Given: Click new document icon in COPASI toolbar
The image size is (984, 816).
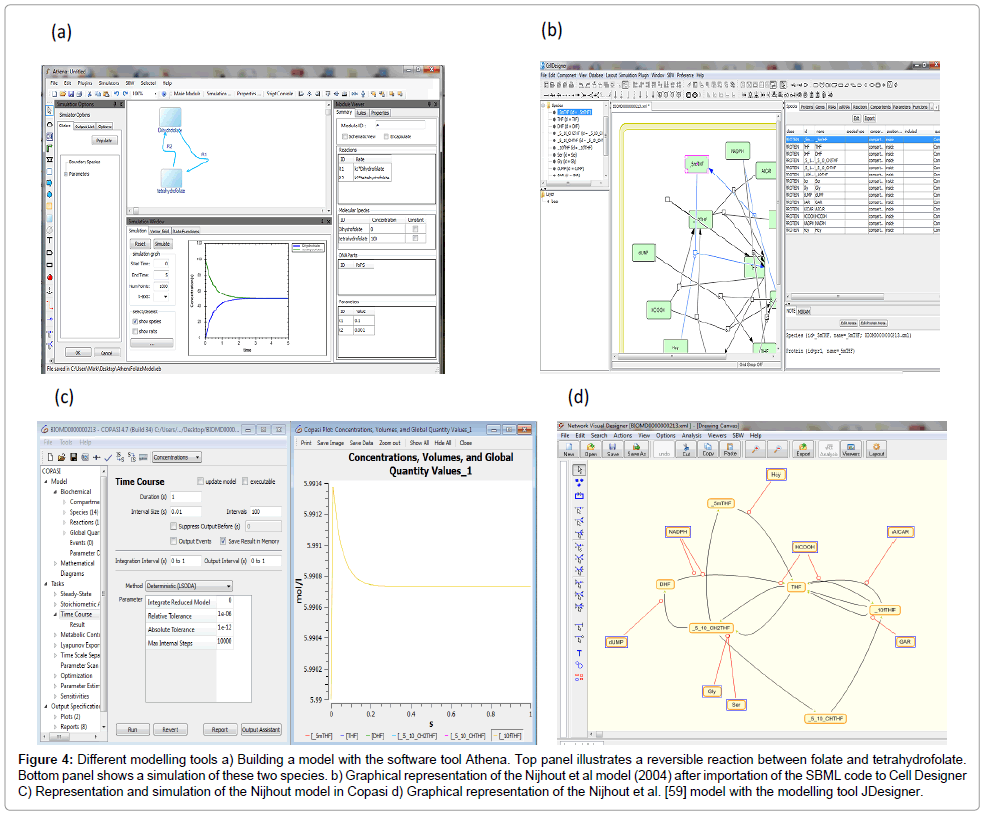Looking at the screenshot, I should tap(51, 458).
